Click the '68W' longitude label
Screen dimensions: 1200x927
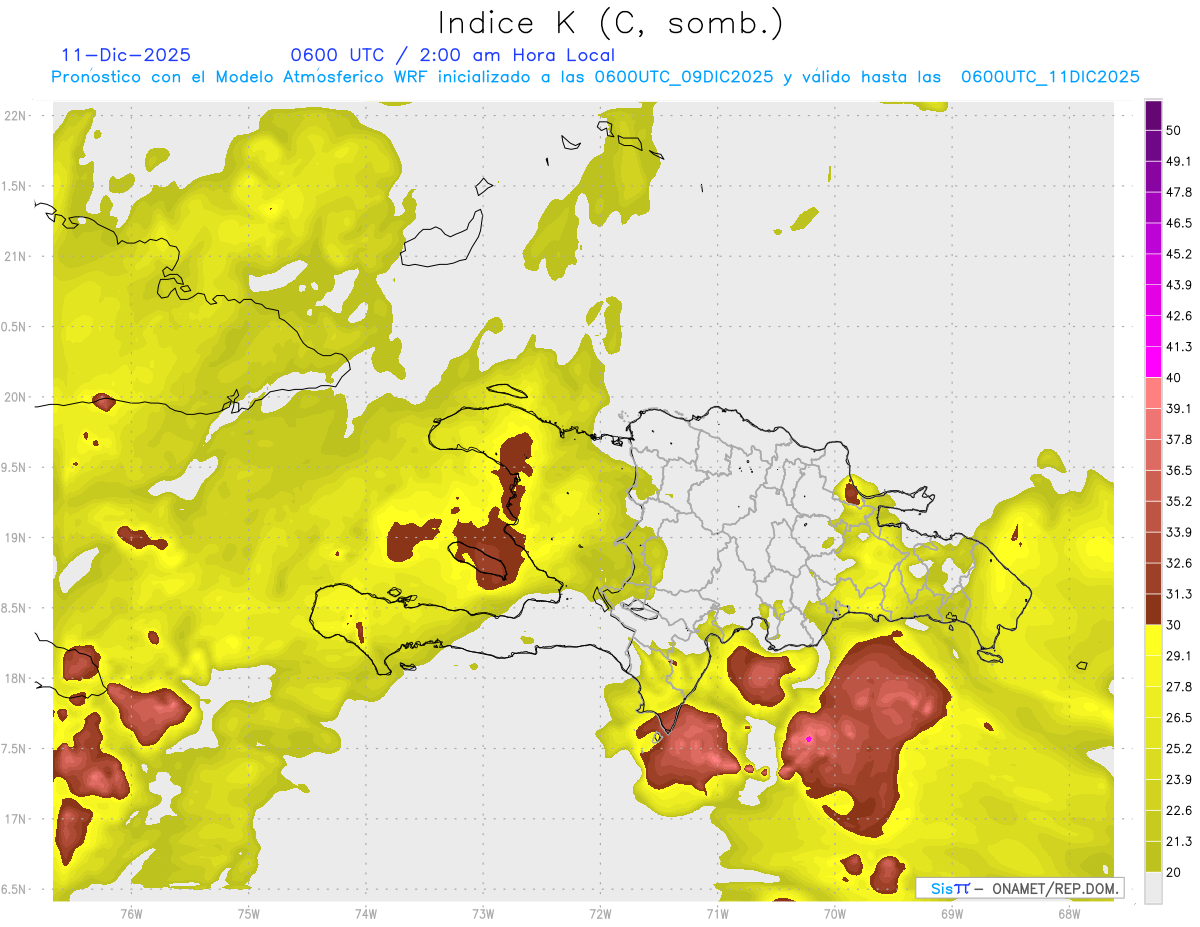click(1068, 914)
